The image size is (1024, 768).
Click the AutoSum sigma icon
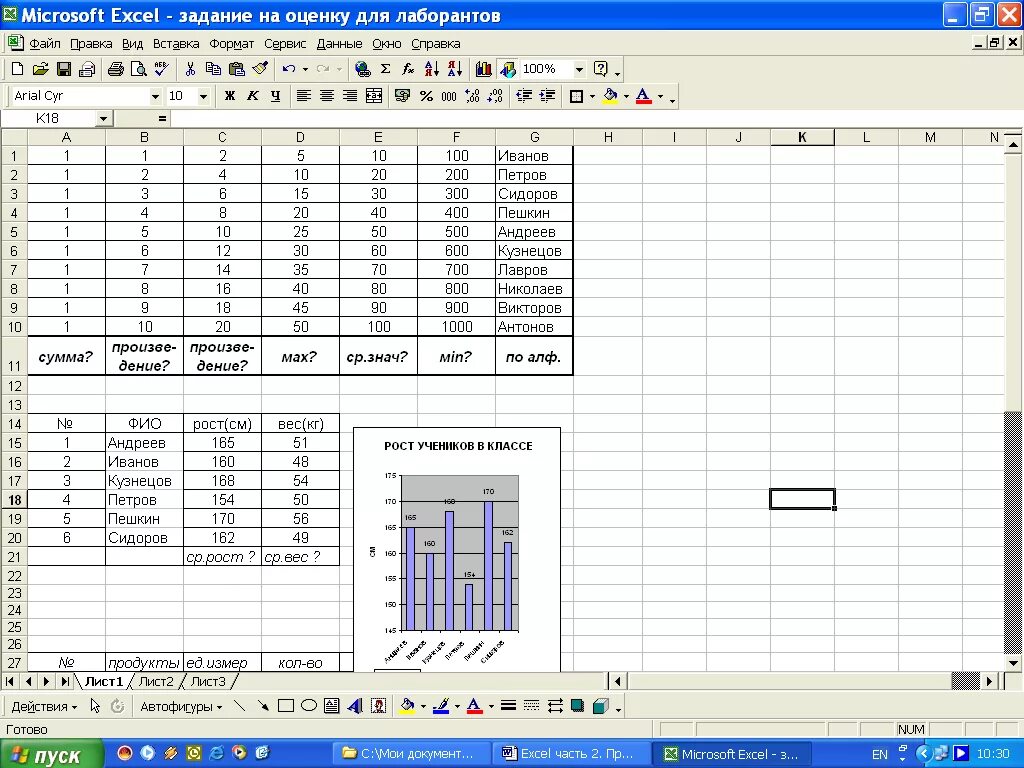point(385,69)
